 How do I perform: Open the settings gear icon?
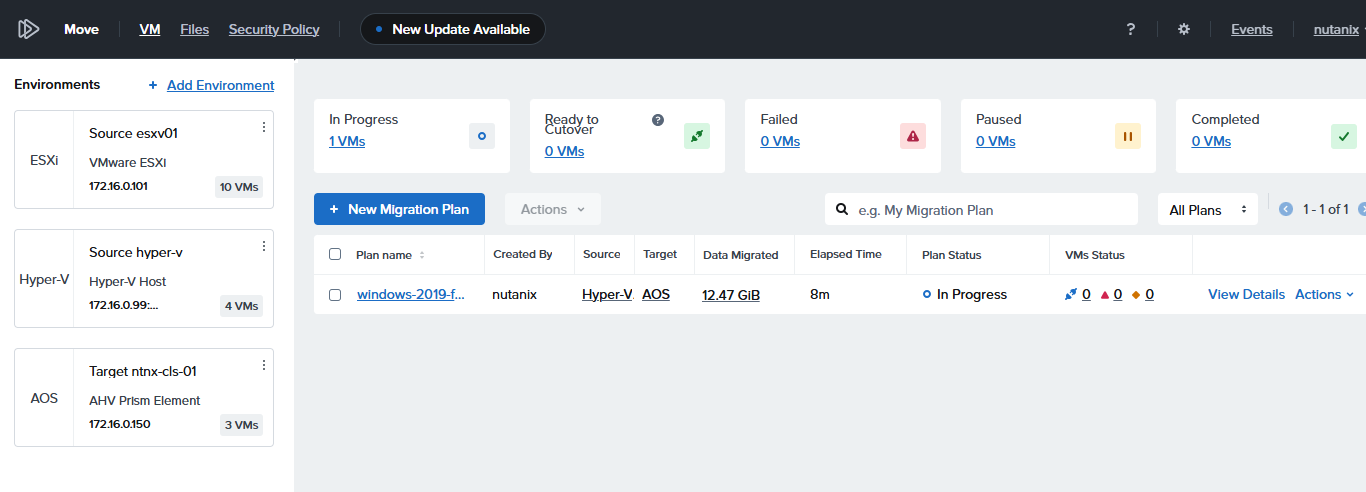point(1184,29)
